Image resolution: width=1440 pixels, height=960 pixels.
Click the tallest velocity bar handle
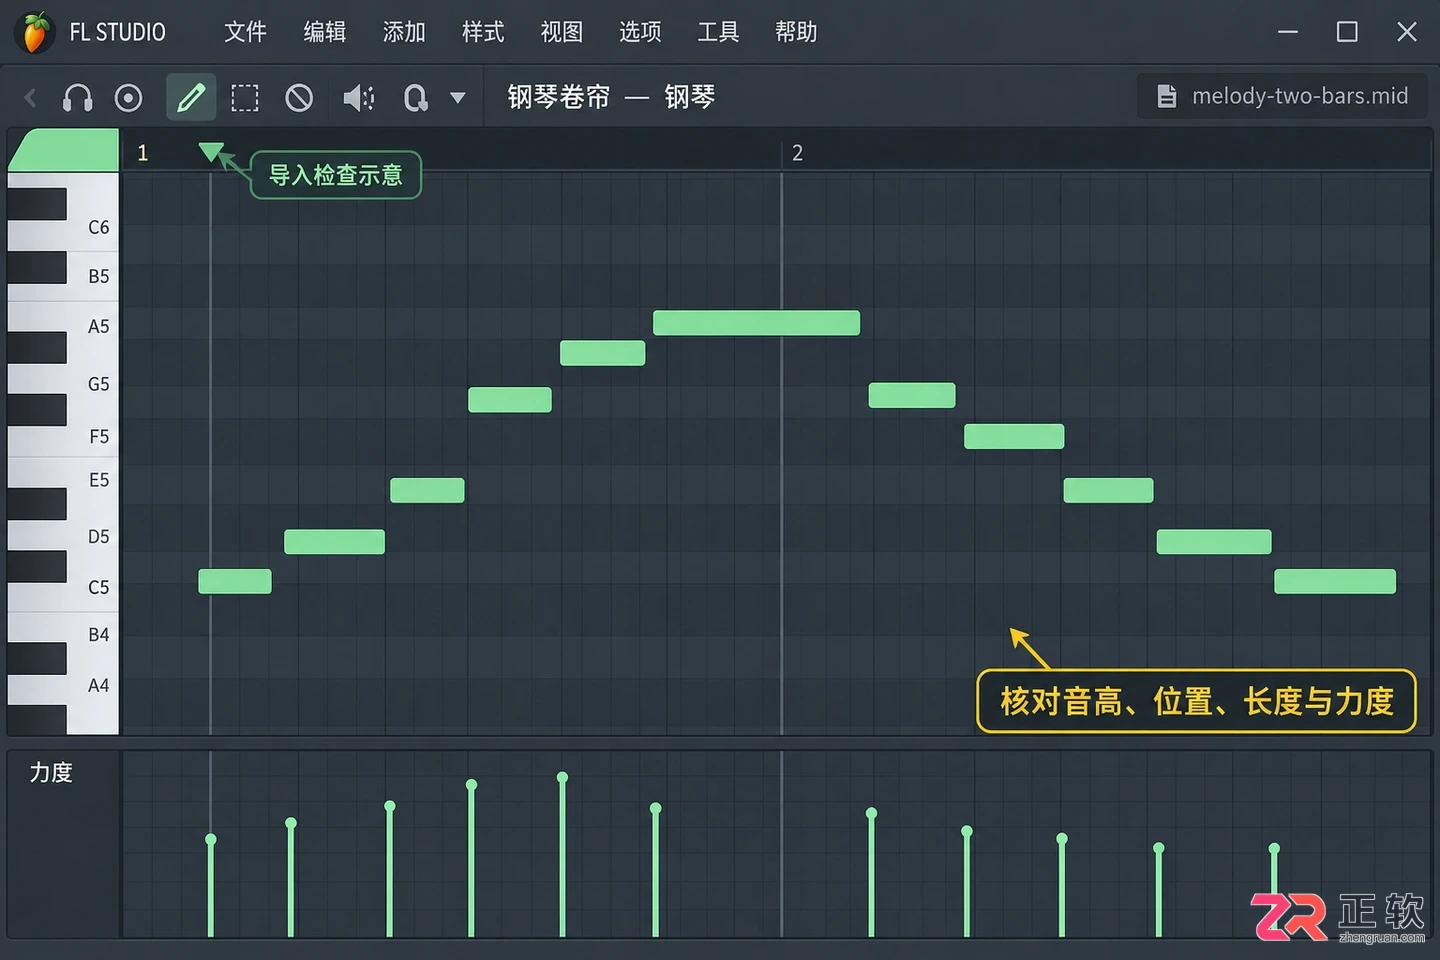pyautogui.click(x=562, y=777)
